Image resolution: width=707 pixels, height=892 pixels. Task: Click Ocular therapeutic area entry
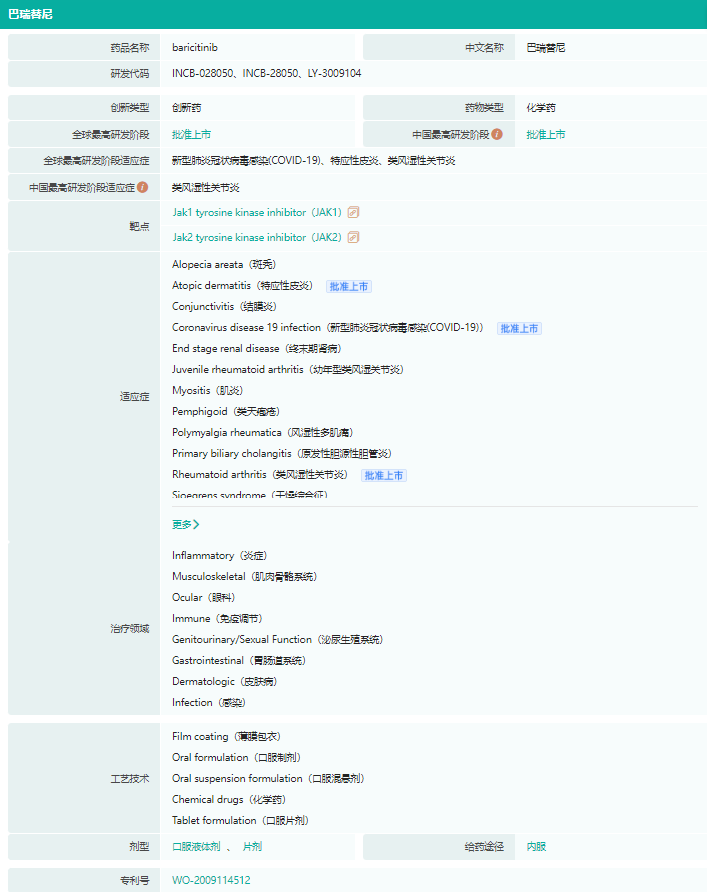point(203,598)
